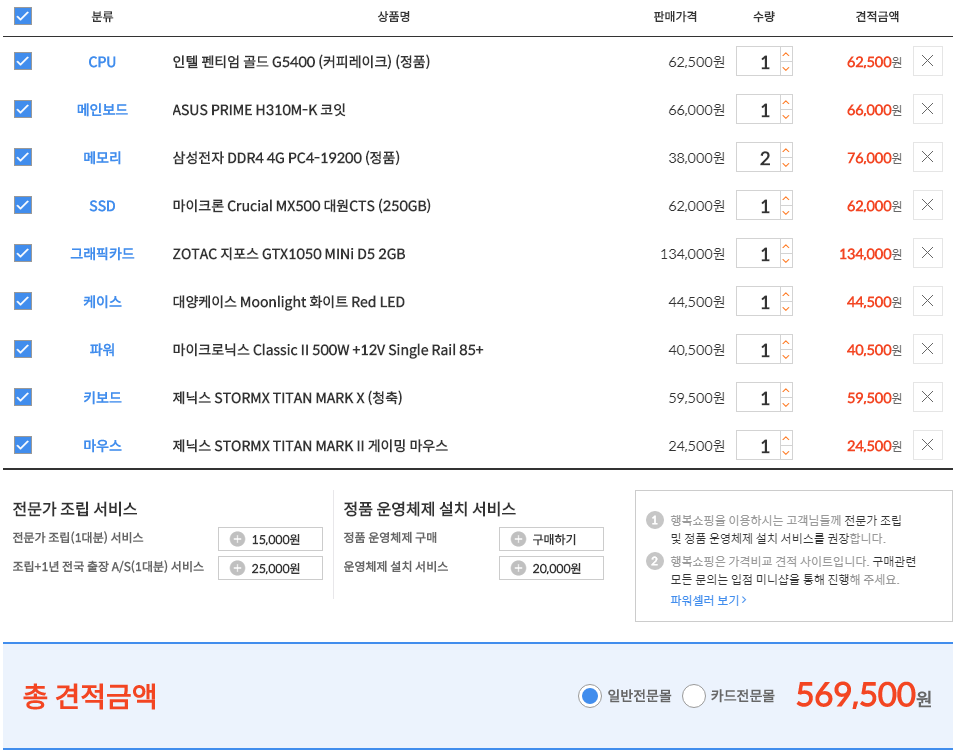
Task: Open the 그래픽카드 category link
Action: 102,253
